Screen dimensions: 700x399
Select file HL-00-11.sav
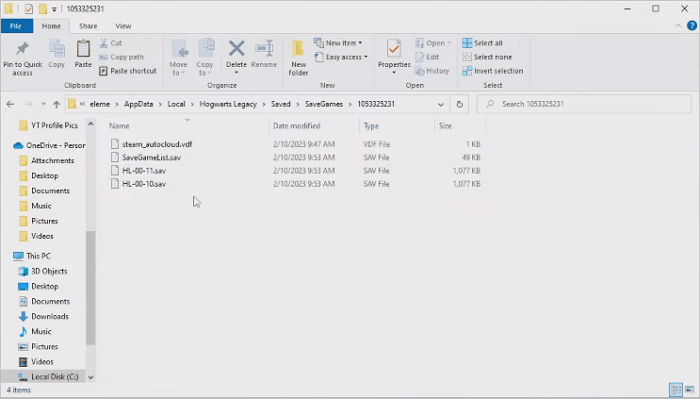click(144, 170)
